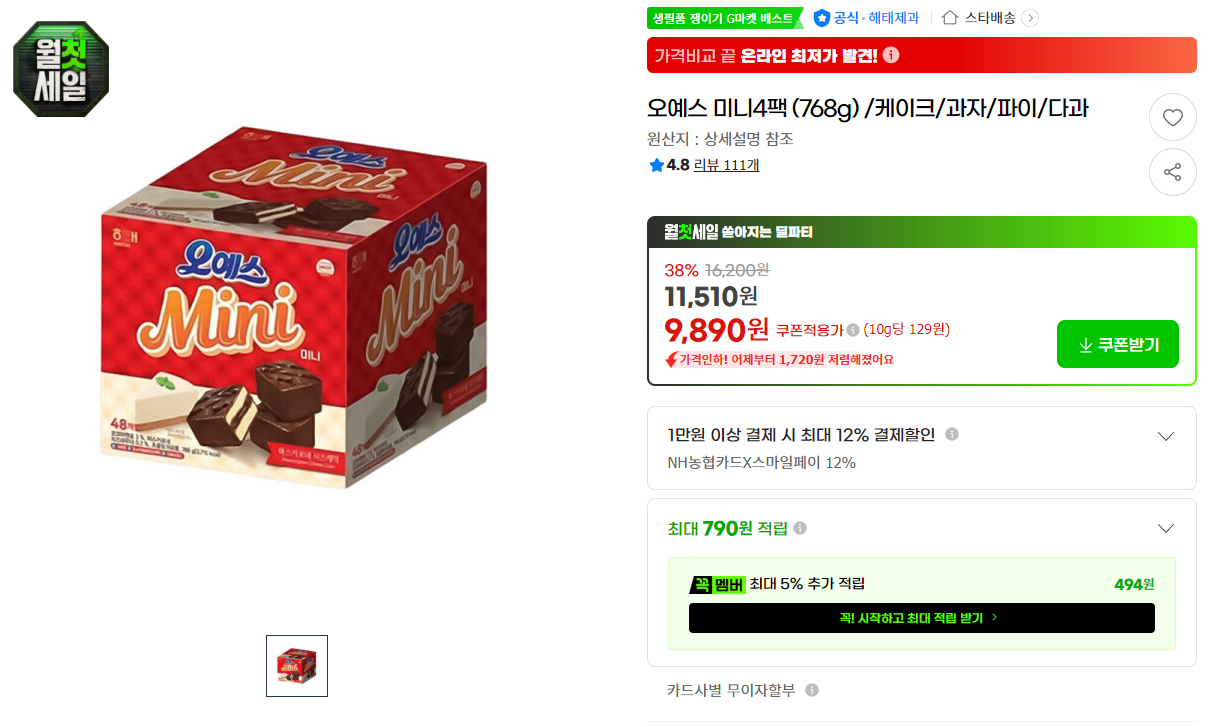The height and width of the screenshot is (727, 1212).
Task: Click info icon beside 최대 790원 적립
Action: (x=800, y=528)
